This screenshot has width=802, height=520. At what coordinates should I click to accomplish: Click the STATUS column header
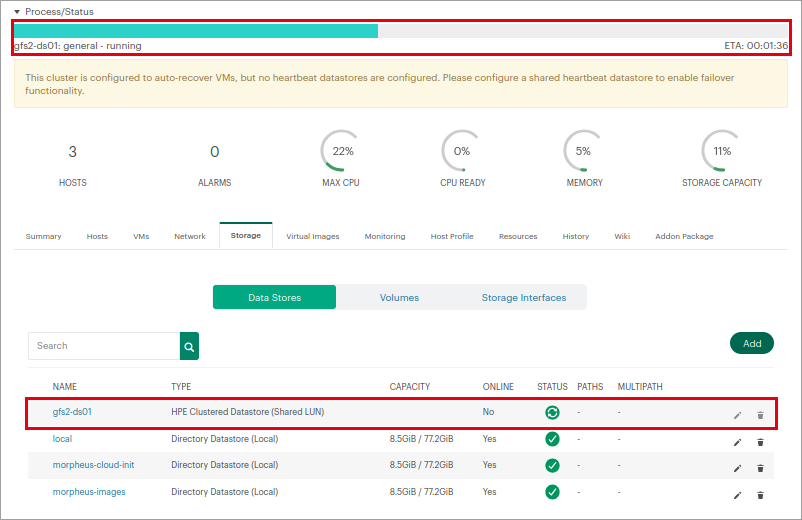(552, 387)
